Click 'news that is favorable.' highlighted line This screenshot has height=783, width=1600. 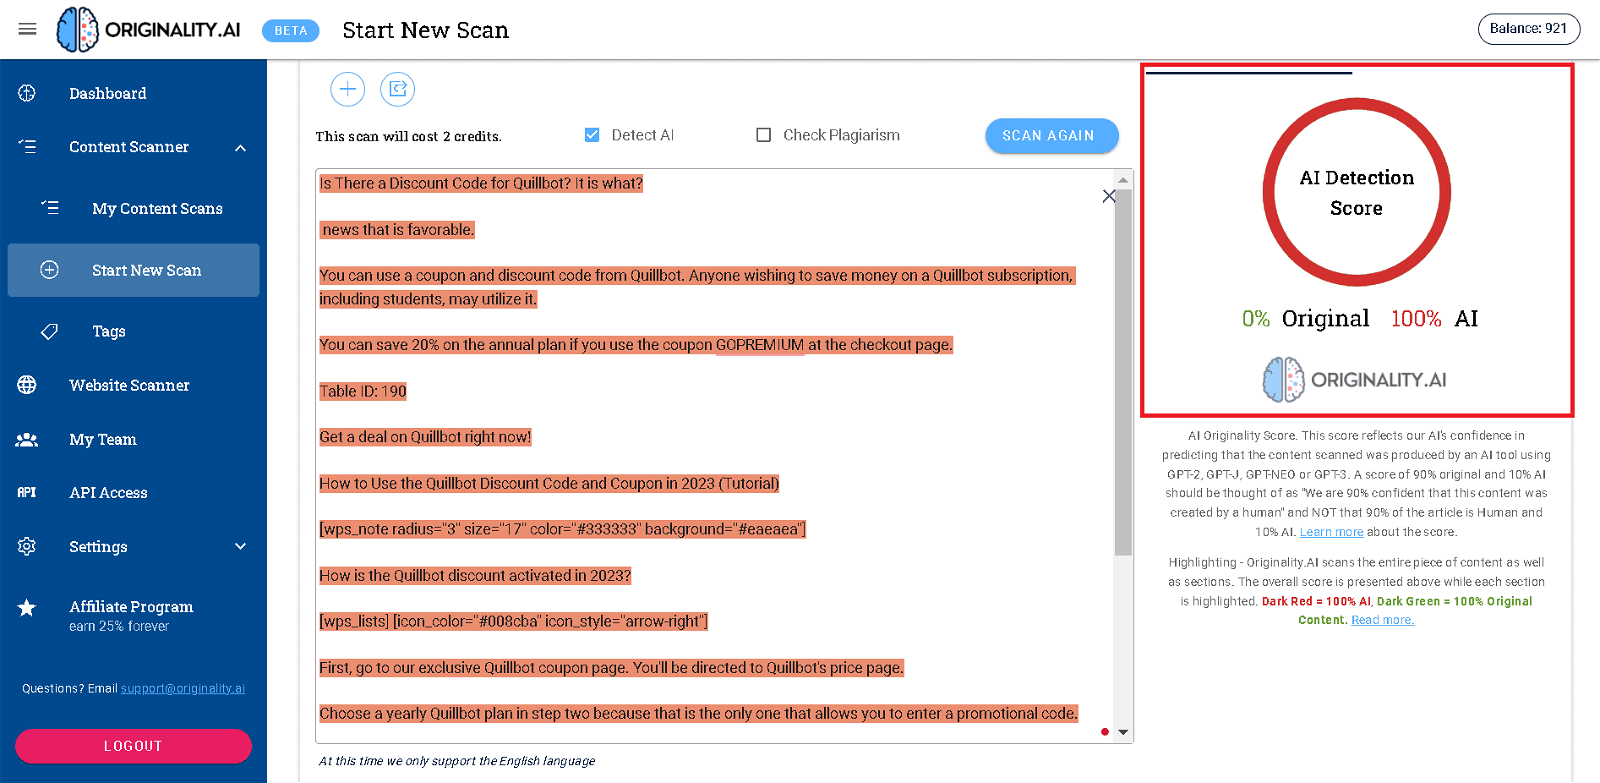[x=397, y=230]
